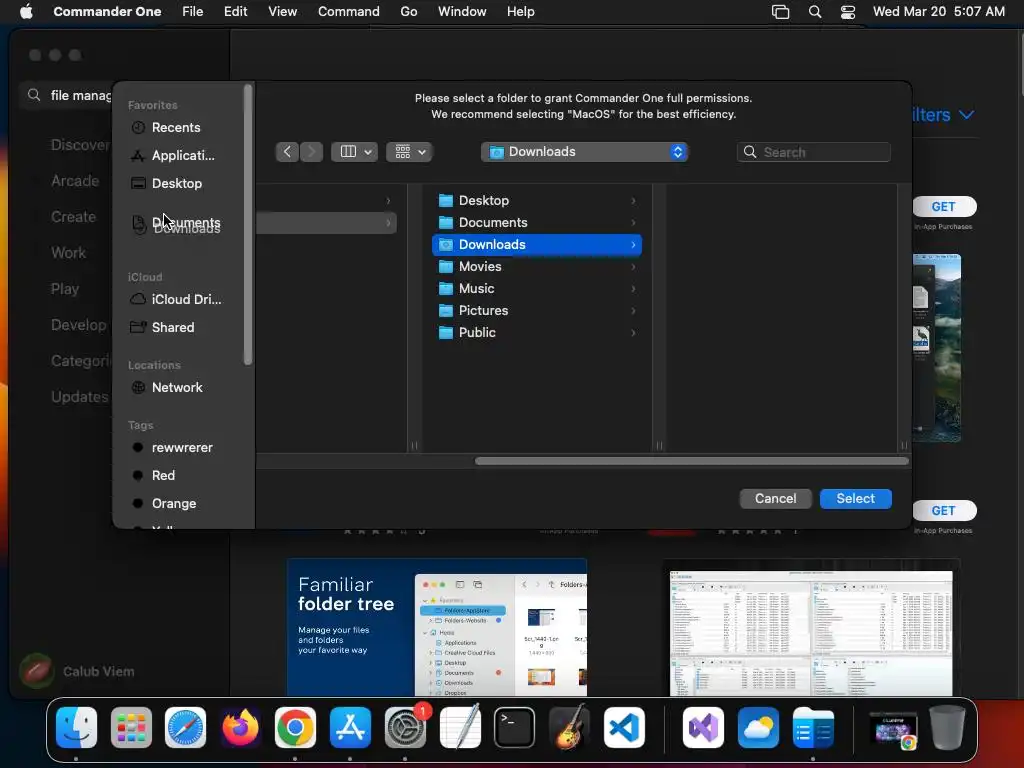Launch Terminal from the Dock
Viewport: 1024px width, 768px height.
[x=514, y=727]
